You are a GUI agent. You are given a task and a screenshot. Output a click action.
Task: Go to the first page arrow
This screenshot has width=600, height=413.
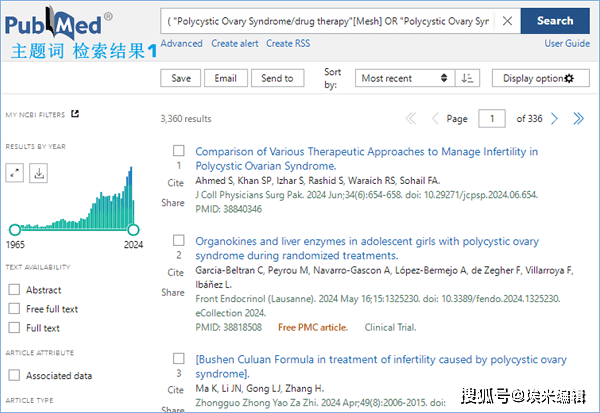point(411,119)
